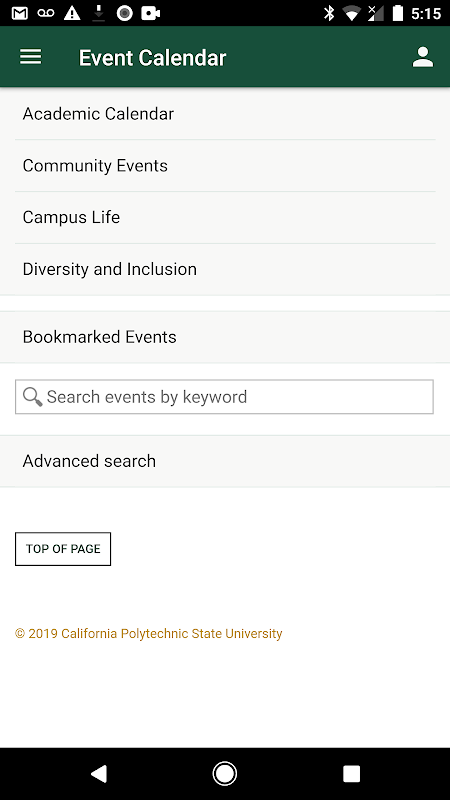
Task: Tap the warning triangle notification icon
Action: tap(72, 13)
